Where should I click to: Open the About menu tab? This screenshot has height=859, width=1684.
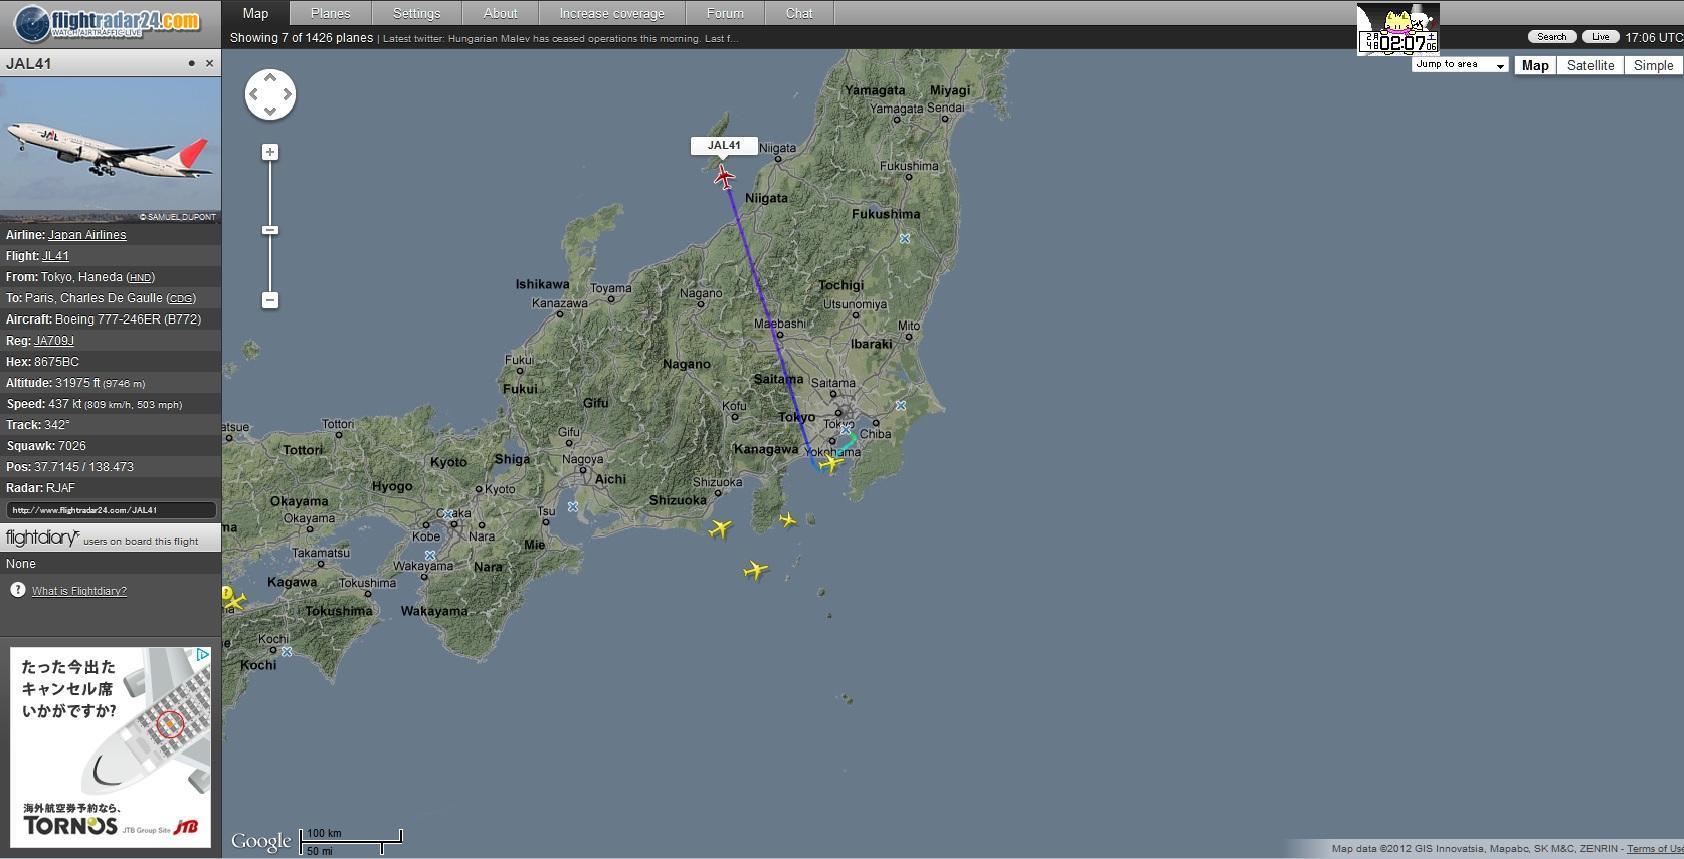pos(500,13)
